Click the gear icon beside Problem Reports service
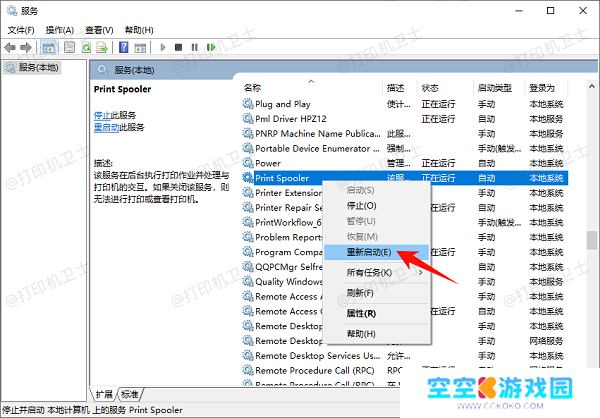This screenshot has height=418, width=600. (248, 237)
